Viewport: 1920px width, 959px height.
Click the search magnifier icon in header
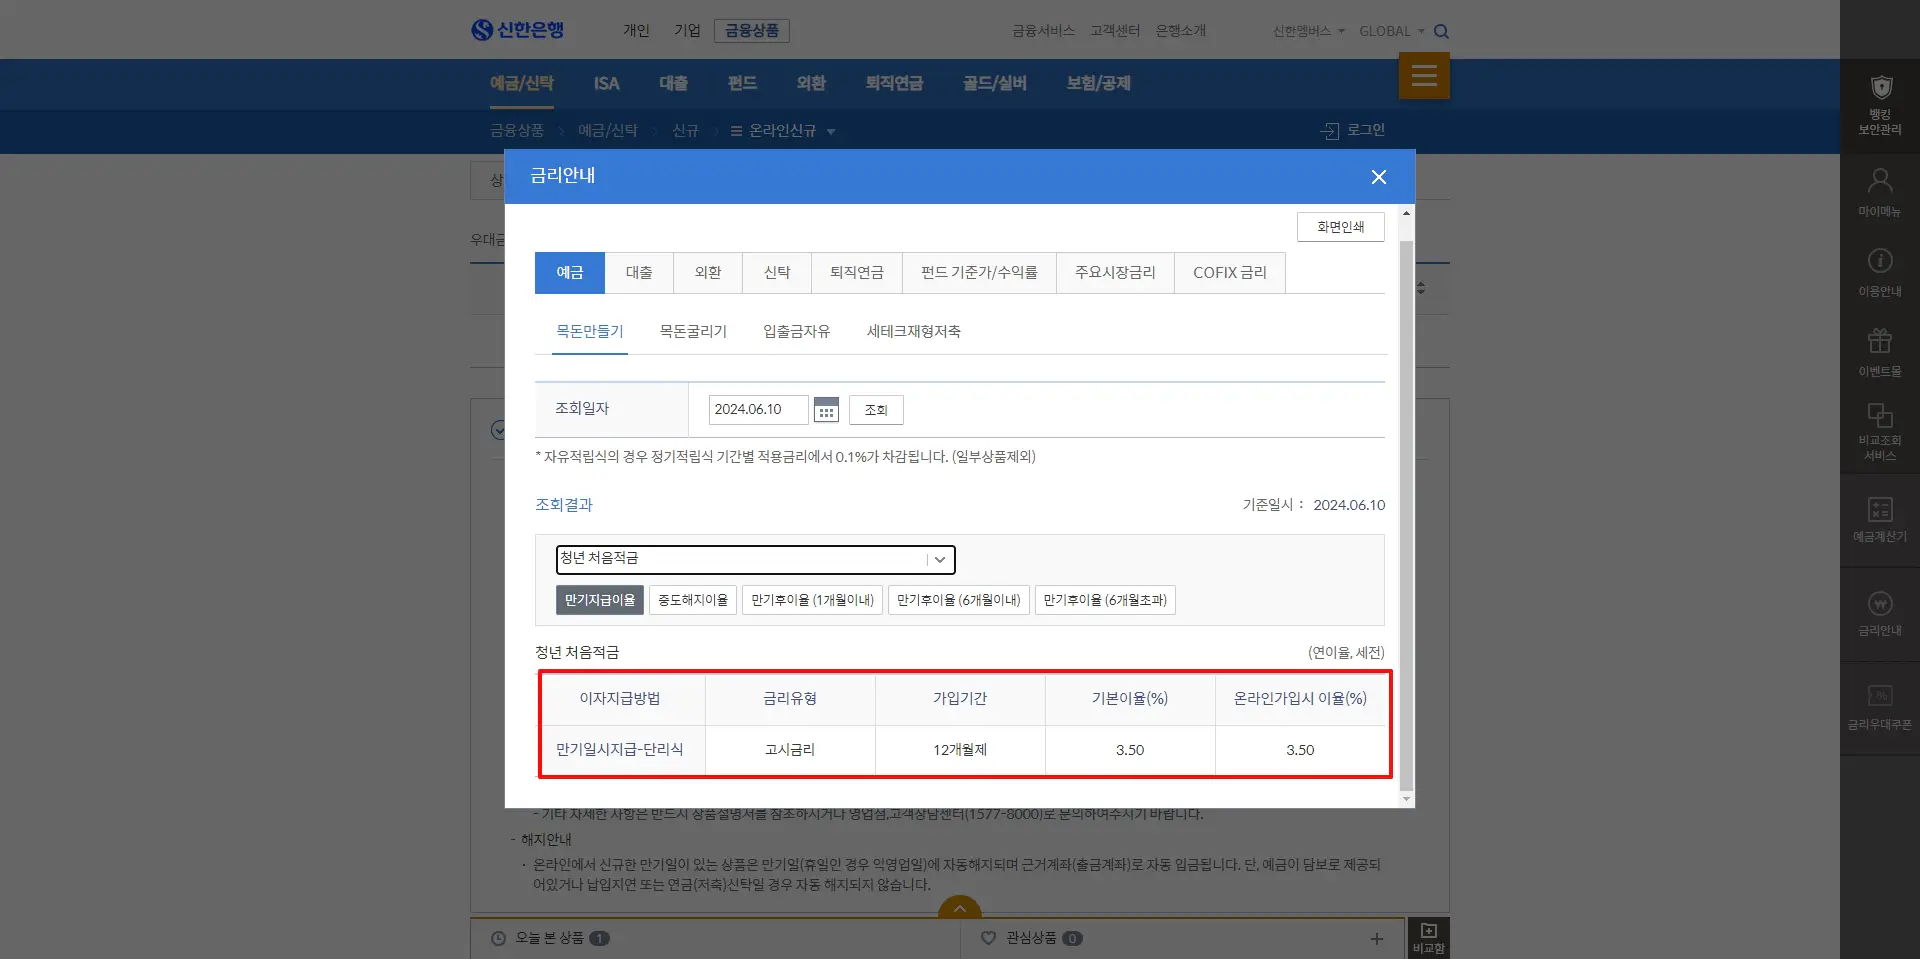pyautogui.click(x=1441, y=31)
